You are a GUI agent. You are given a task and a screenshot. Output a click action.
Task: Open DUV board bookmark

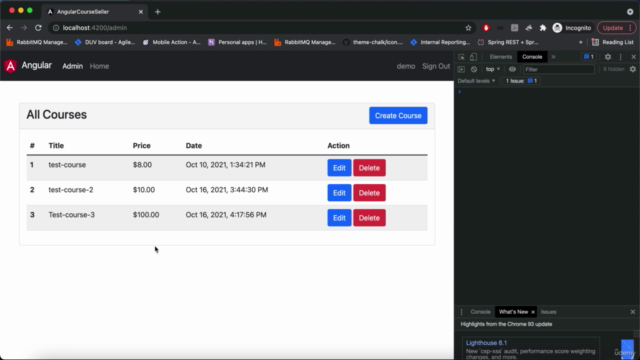(105, 42)
